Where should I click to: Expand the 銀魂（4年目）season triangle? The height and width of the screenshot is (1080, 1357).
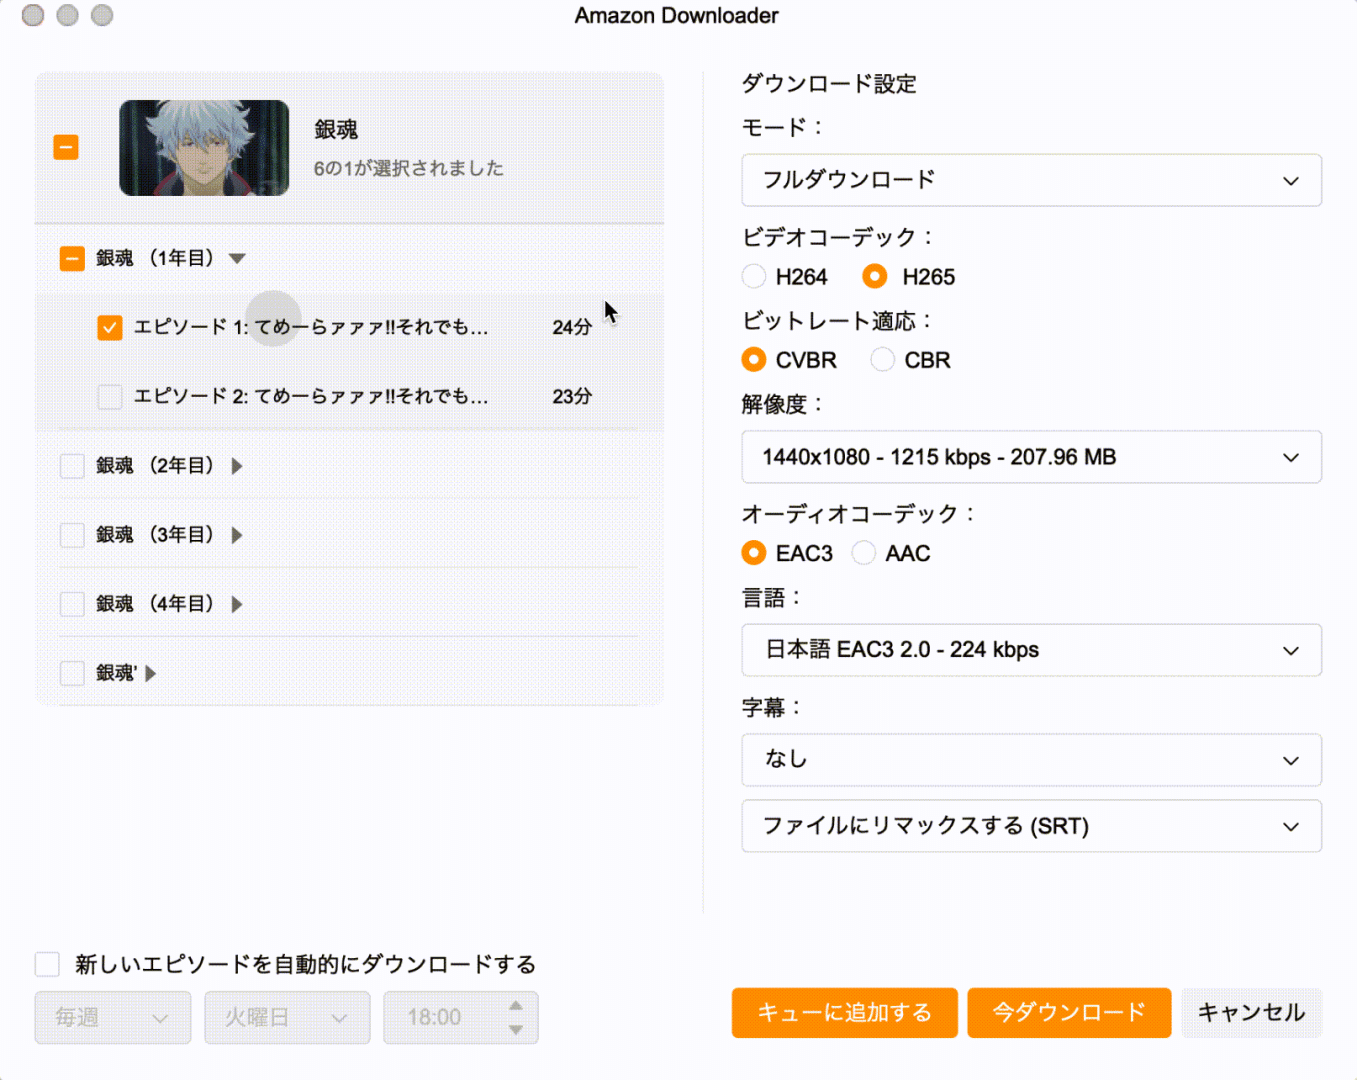(237, 604)
